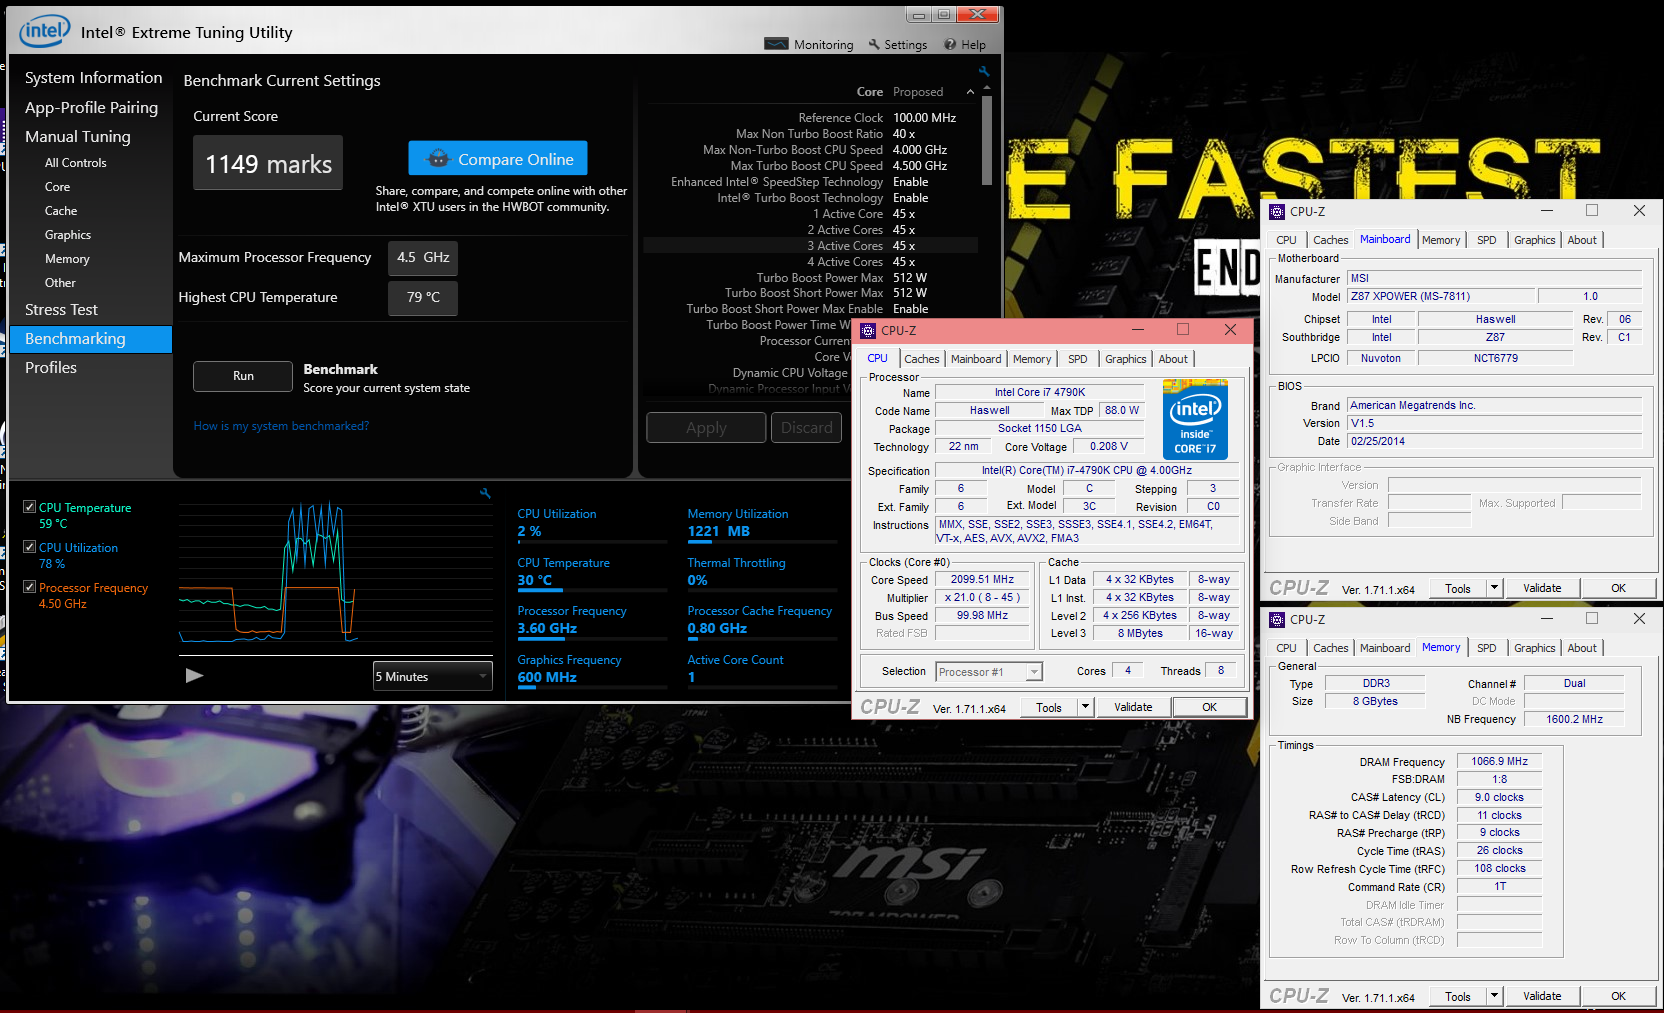Open Cache tuning item in sidebar
Screen dimensions: 1664x1013
click(x=60, y=211)
